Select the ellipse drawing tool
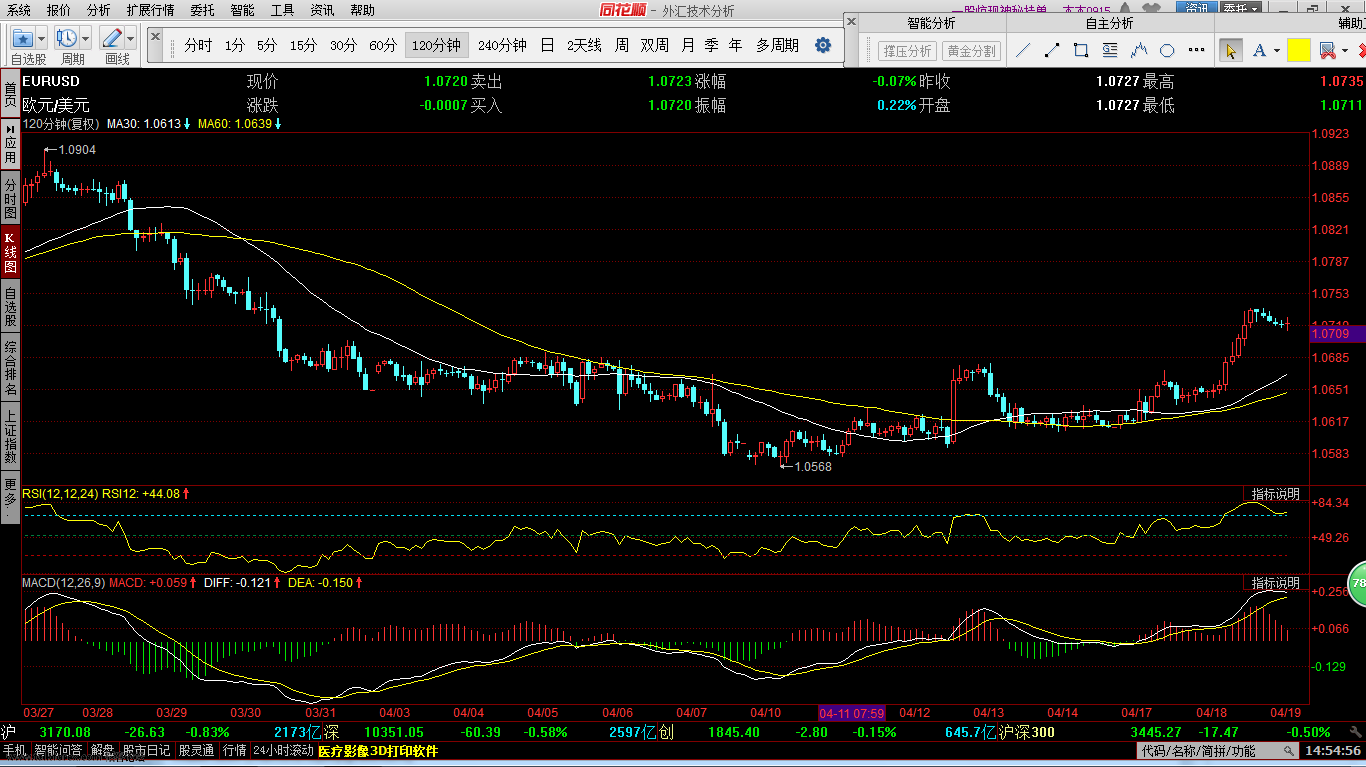Viewport: 1366px width, 767px height. pos(1167,50)
